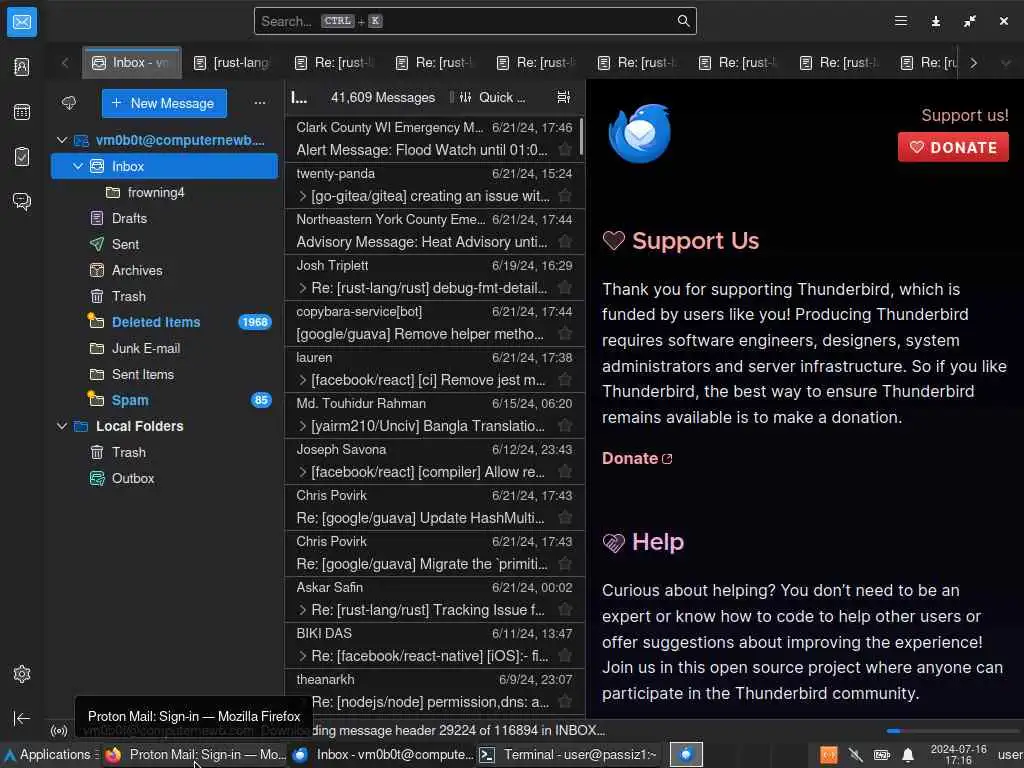Click the orange network tray icon
1024x768 pixels.
pyautogui.click(x=829, y=756)
